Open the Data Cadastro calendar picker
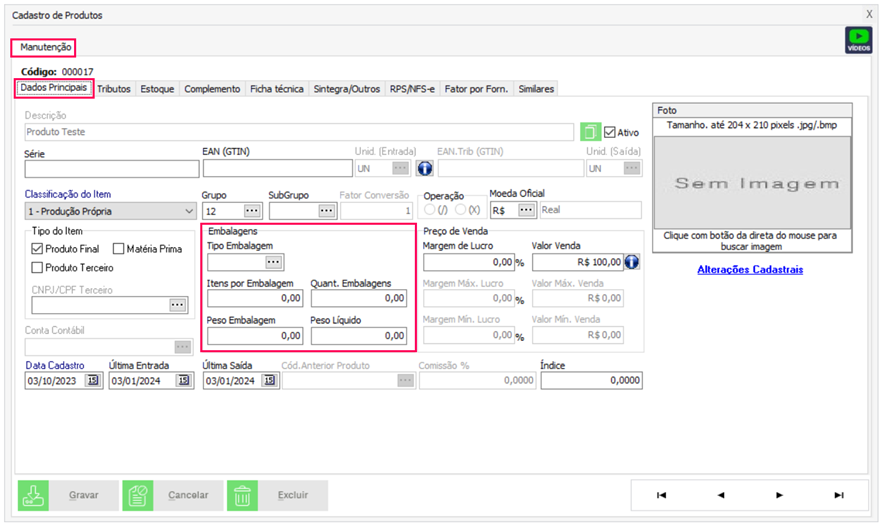 [x=93, y=381]
